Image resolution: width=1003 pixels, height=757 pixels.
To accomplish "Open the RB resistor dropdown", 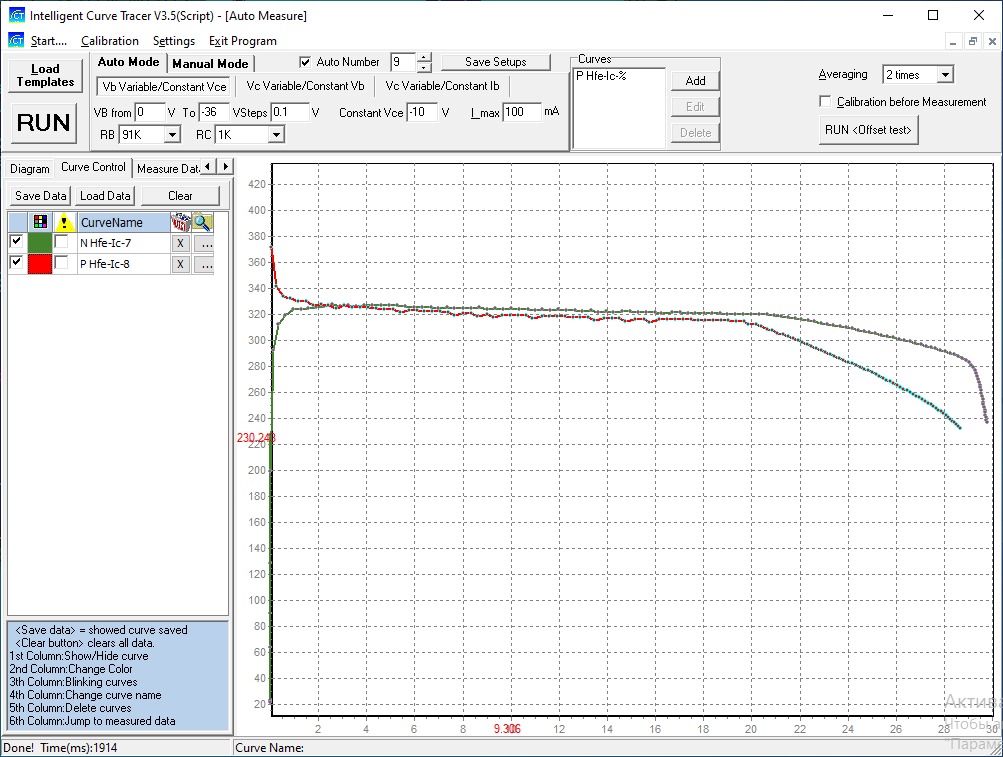I will (x=172, y=135).
